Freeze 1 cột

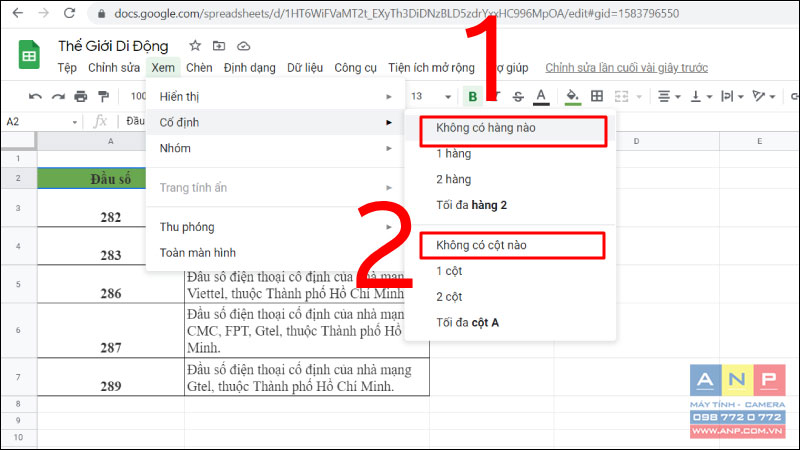point(510,271)
